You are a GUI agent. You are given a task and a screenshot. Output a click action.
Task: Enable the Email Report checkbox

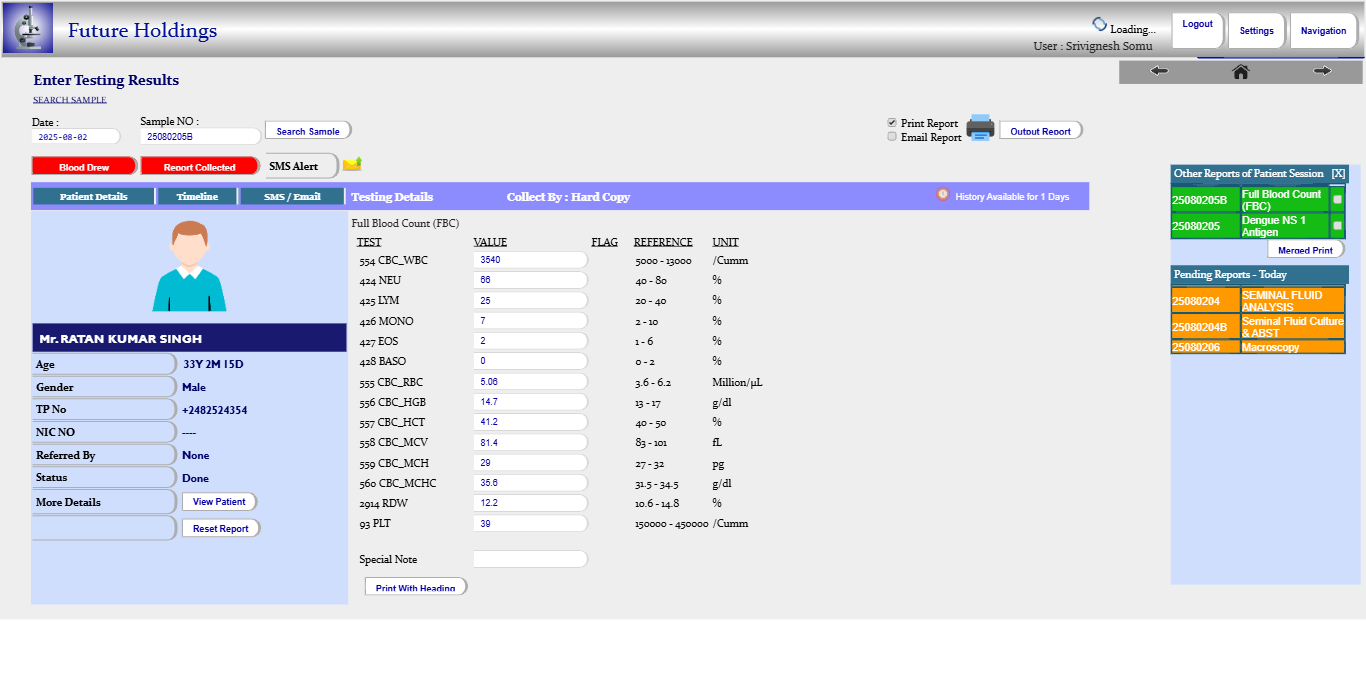point(892,137)
